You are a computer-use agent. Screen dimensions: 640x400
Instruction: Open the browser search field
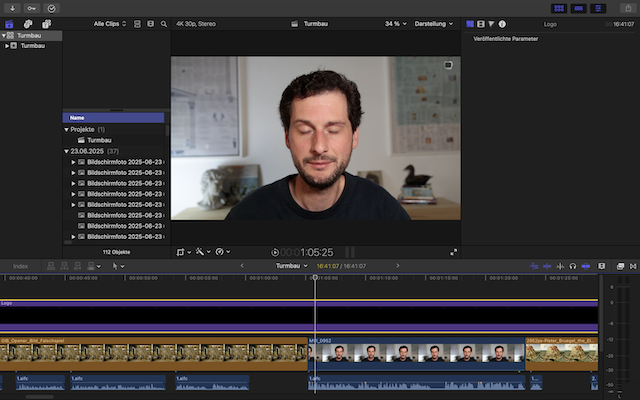click(x=164, y=24)
